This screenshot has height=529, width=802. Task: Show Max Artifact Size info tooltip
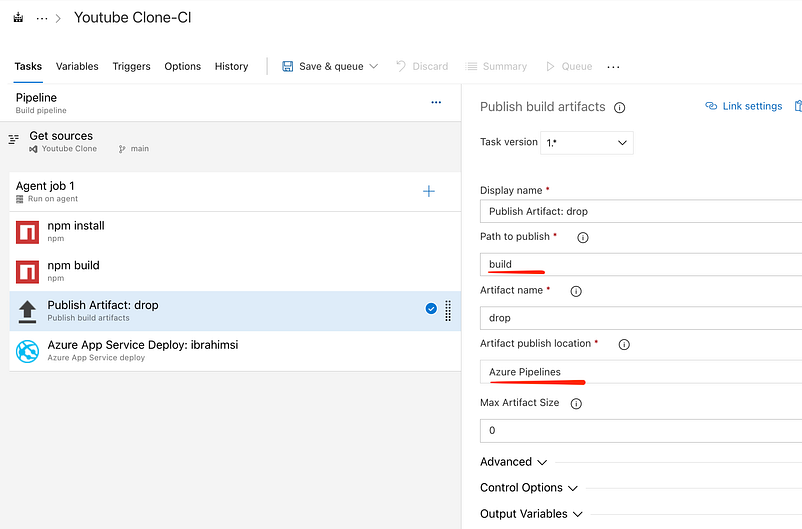point(576,404)
